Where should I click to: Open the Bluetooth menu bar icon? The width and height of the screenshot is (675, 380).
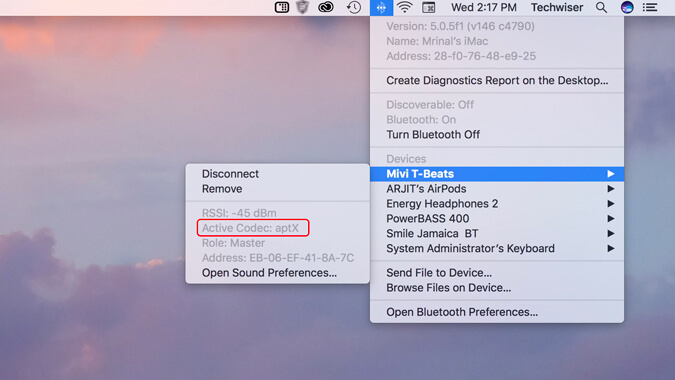tap(381, 7)
